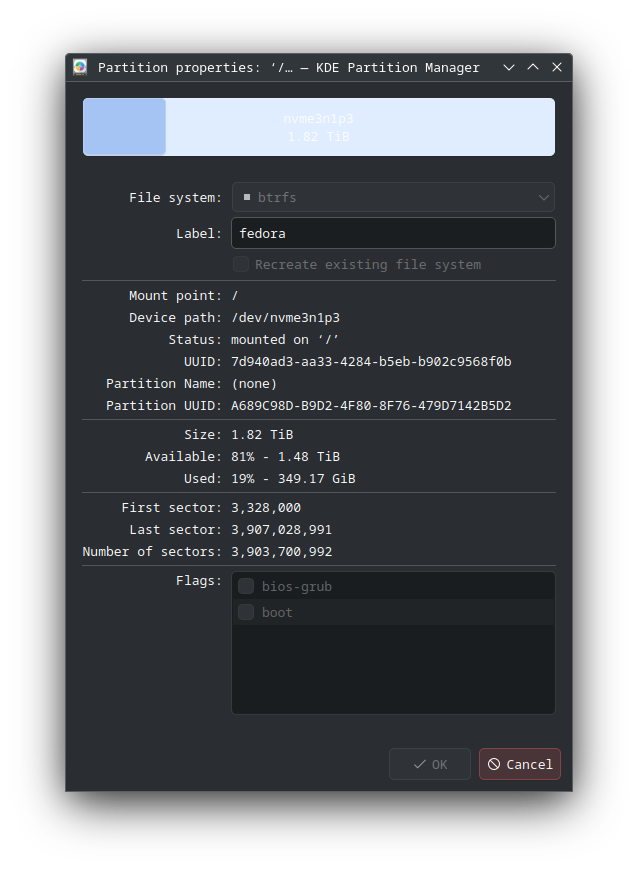This screenshot has width=639, height=870.
Task: Click the Mount point value /
Action: [235, 296]
